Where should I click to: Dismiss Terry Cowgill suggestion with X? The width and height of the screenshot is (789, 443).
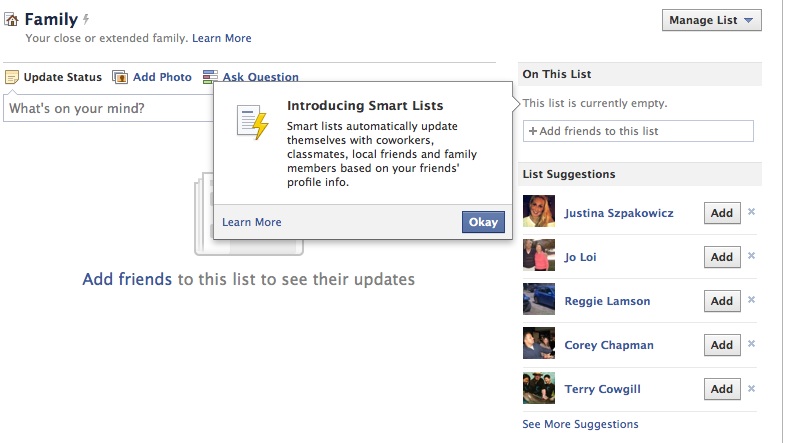pos(751,388)
